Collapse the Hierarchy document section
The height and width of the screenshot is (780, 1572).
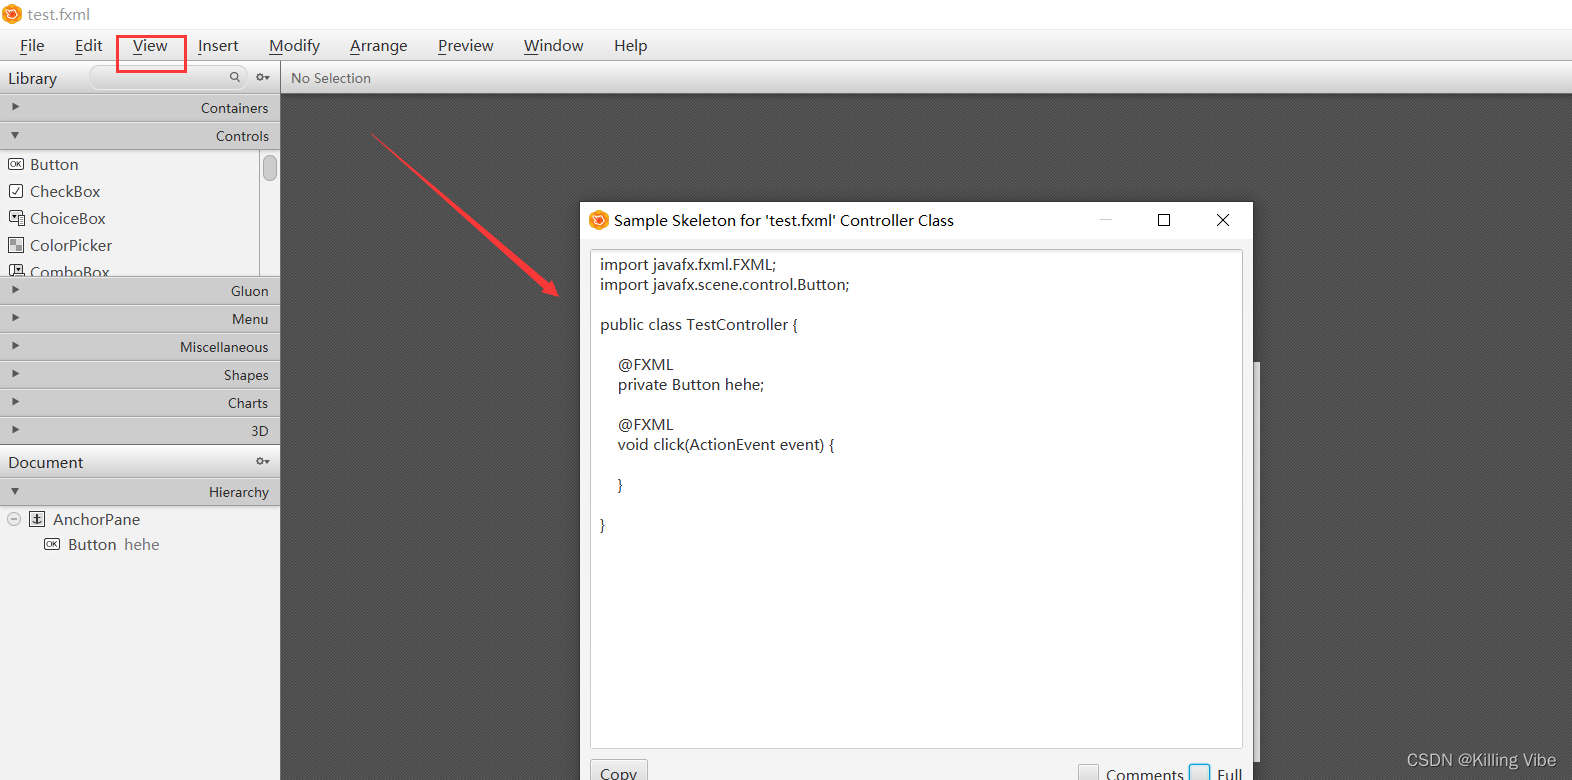tap(15, 491)
